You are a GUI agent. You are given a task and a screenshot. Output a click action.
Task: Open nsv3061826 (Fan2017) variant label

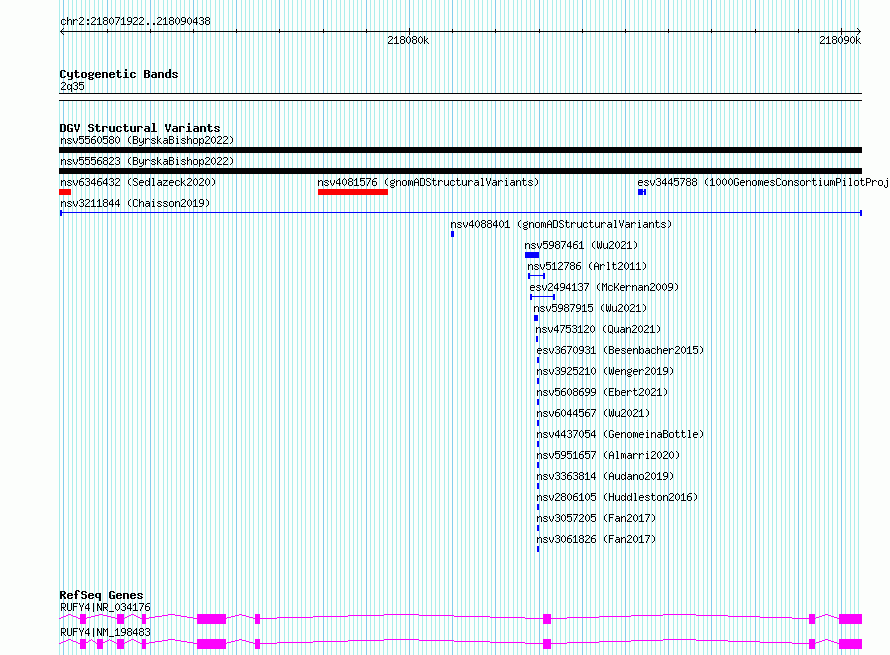pyautogui.click(x=596, y=539)
